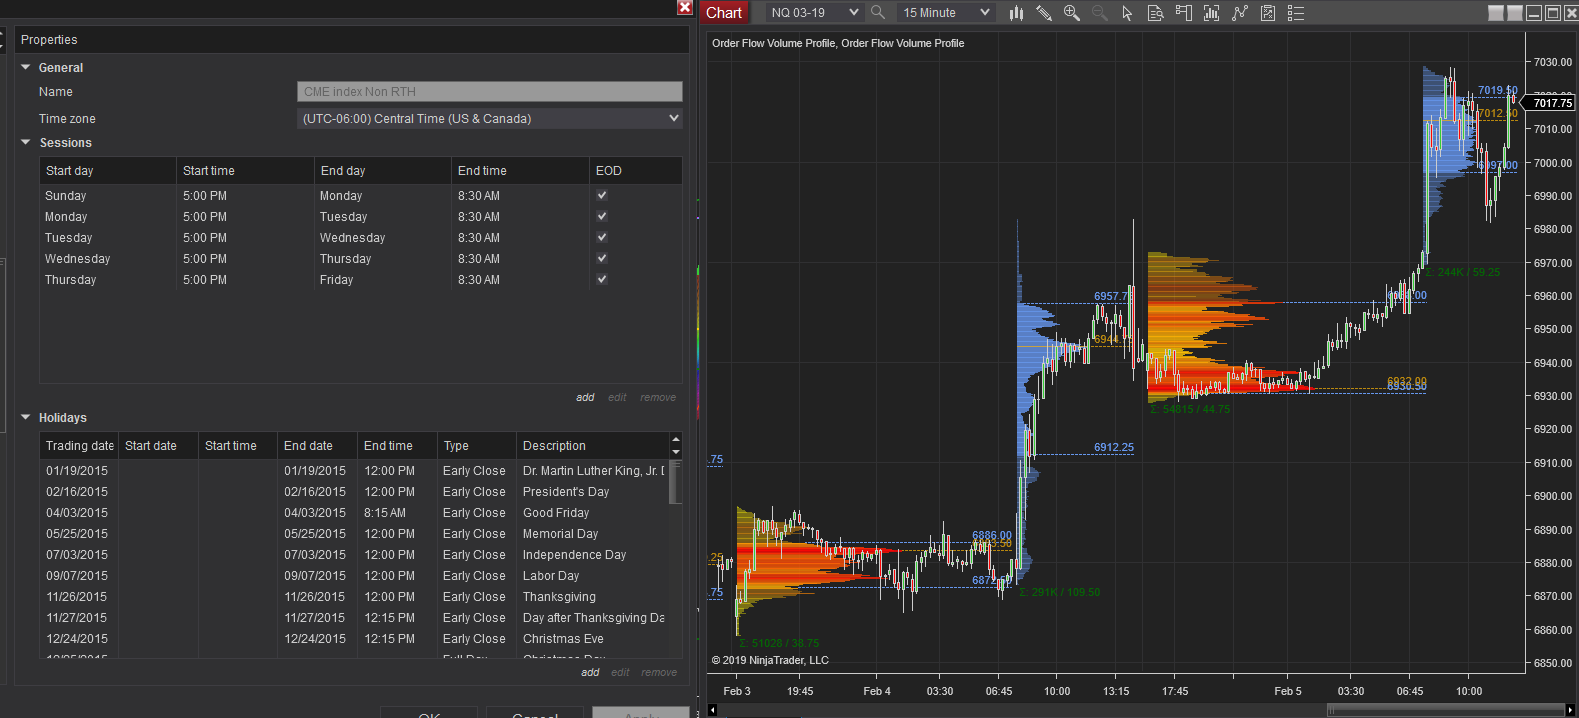Open the bar style chart icon

(x=1016, y=13)
